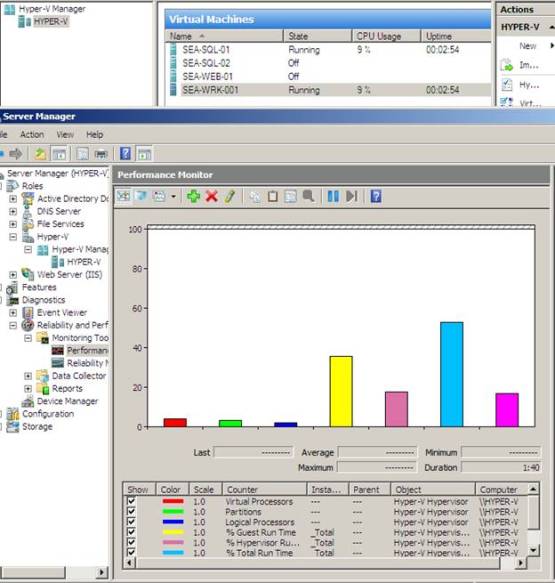Click the Copy Properties icon in Performance Monitor
The width and height of the screenshot is (555, 583).
(x=255, y=196)
